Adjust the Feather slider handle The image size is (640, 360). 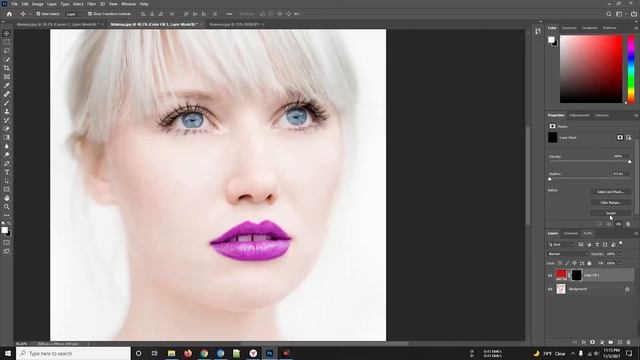tap(549, 179)
